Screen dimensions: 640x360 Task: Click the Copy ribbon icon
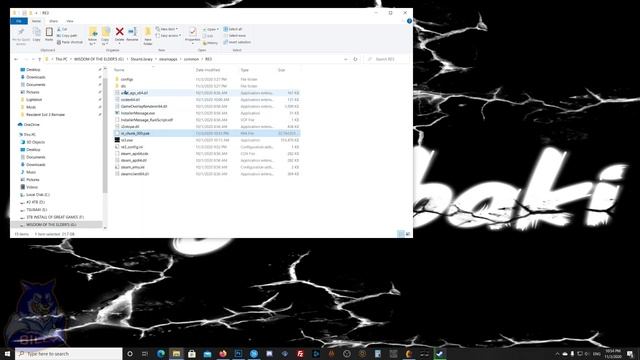(x=37, y=35)
